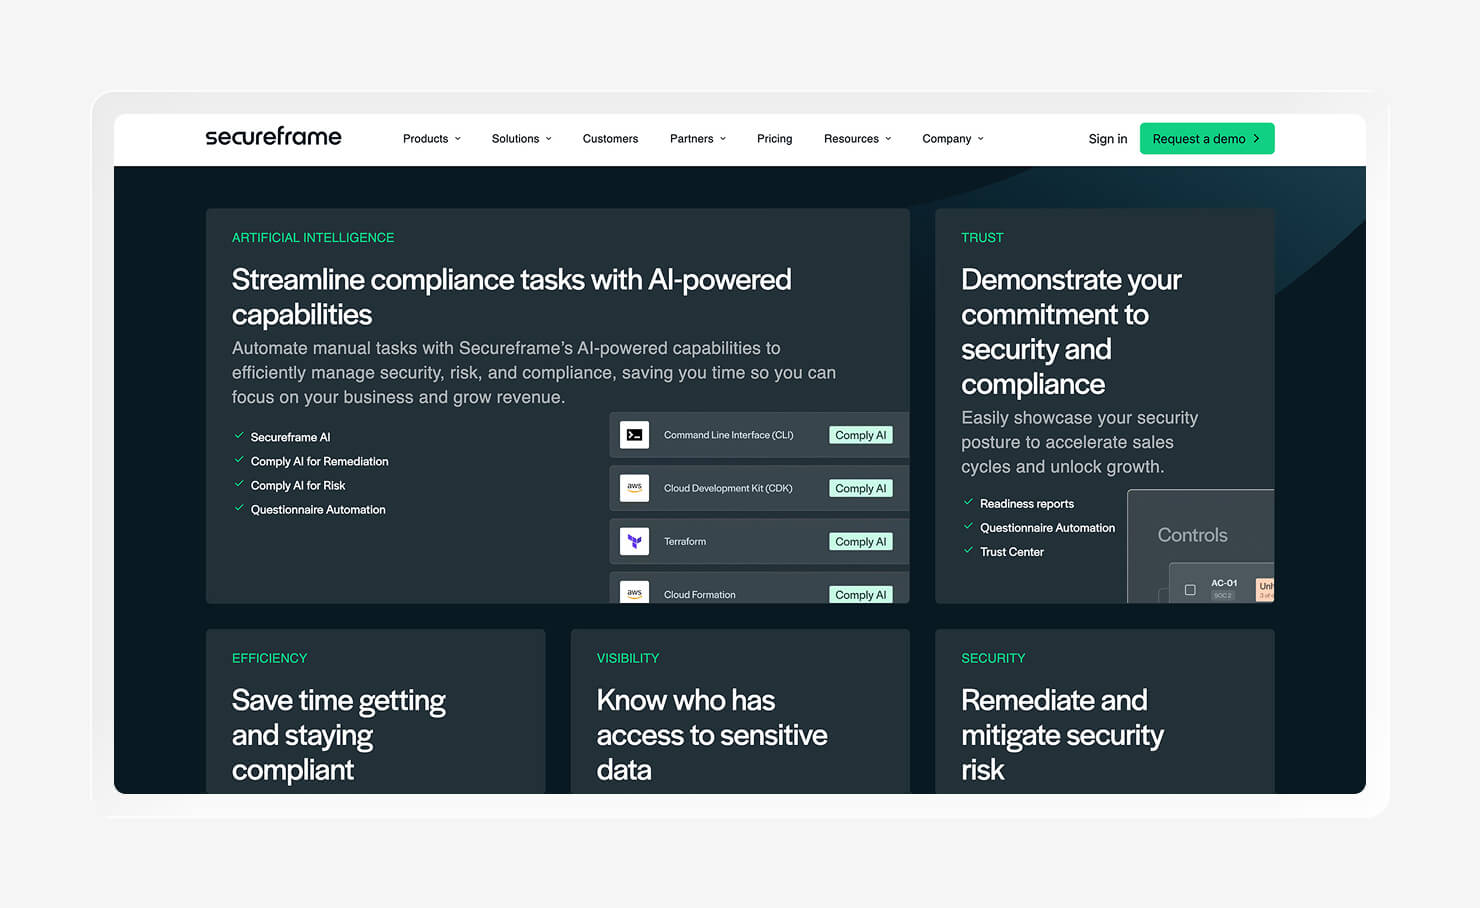Expand the Resources dropdown menu
The width and height of the screenshot is (1480, 908).
pyautogui.click(x=857, y=139)
